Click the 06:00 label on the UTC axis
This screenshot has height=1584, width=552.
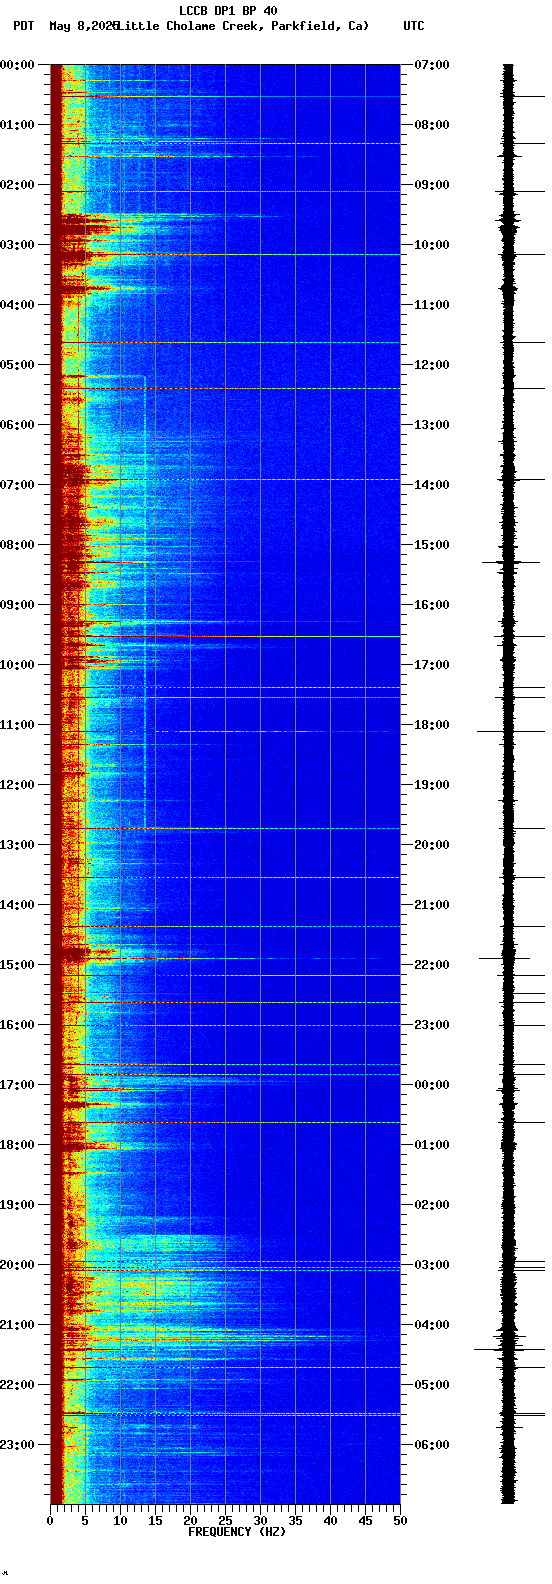point(432,1445)
